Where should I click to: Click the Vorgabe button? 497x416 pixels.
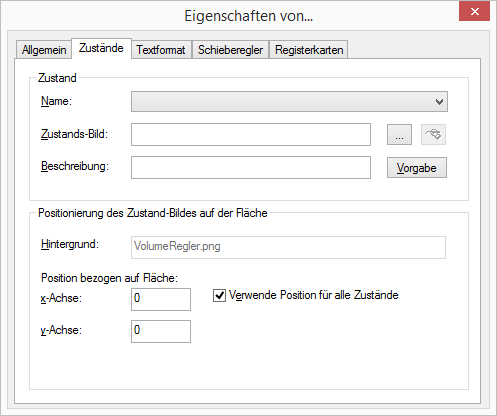pos(417,168)
